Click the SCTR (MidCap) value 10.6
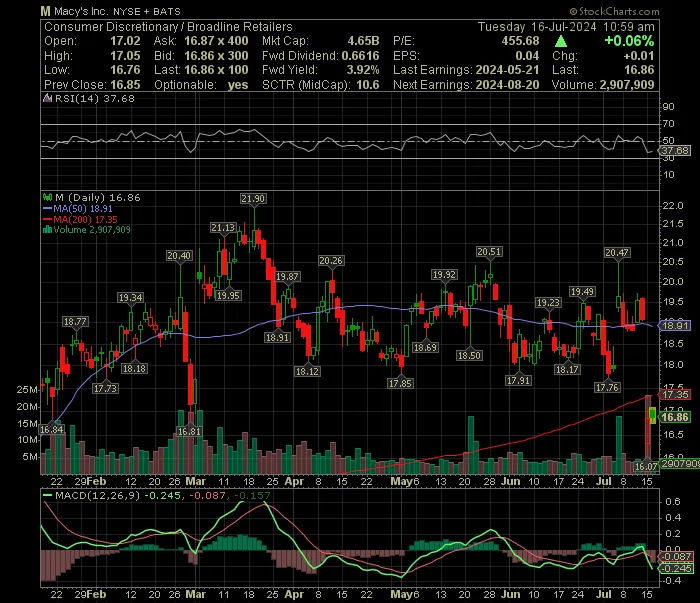The height and width of the screenshot is (603, 700). [367, 85]
